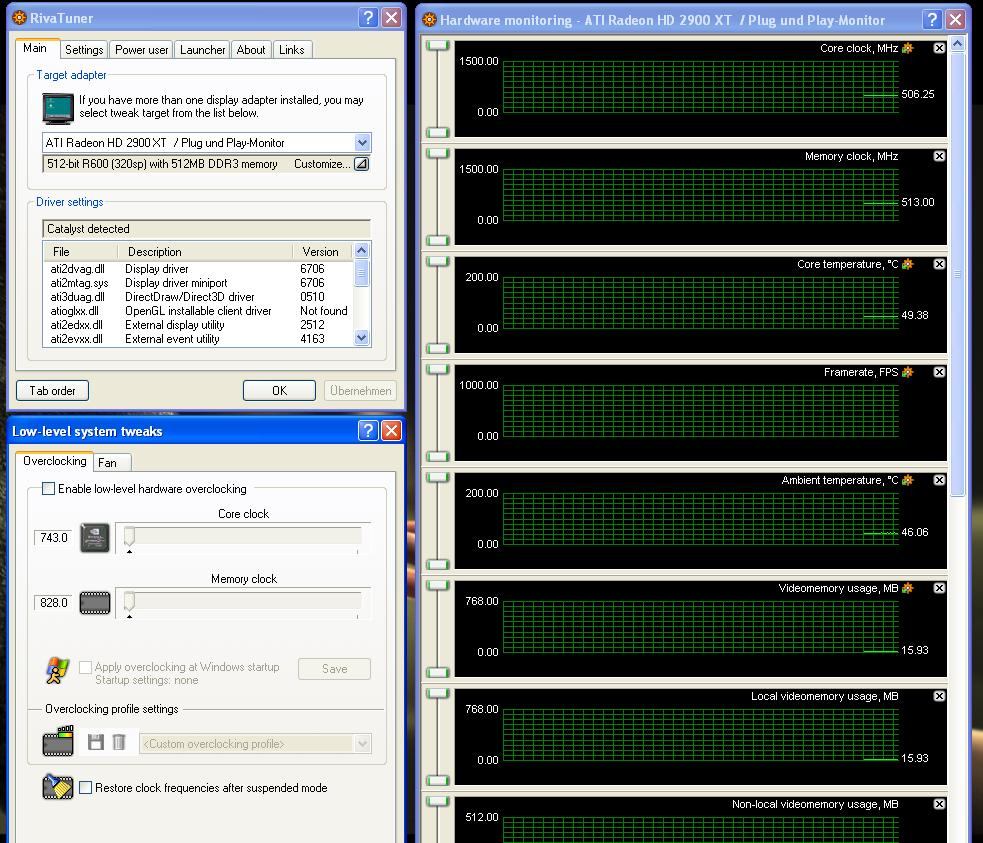Click the Memory clock RAM chip icon
The height and width of the screenshot is (843, 983).
tap(95, 603)
